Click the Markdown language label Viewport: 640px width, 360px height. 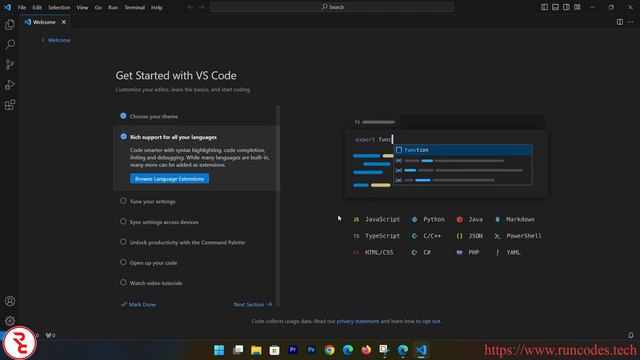520,219
